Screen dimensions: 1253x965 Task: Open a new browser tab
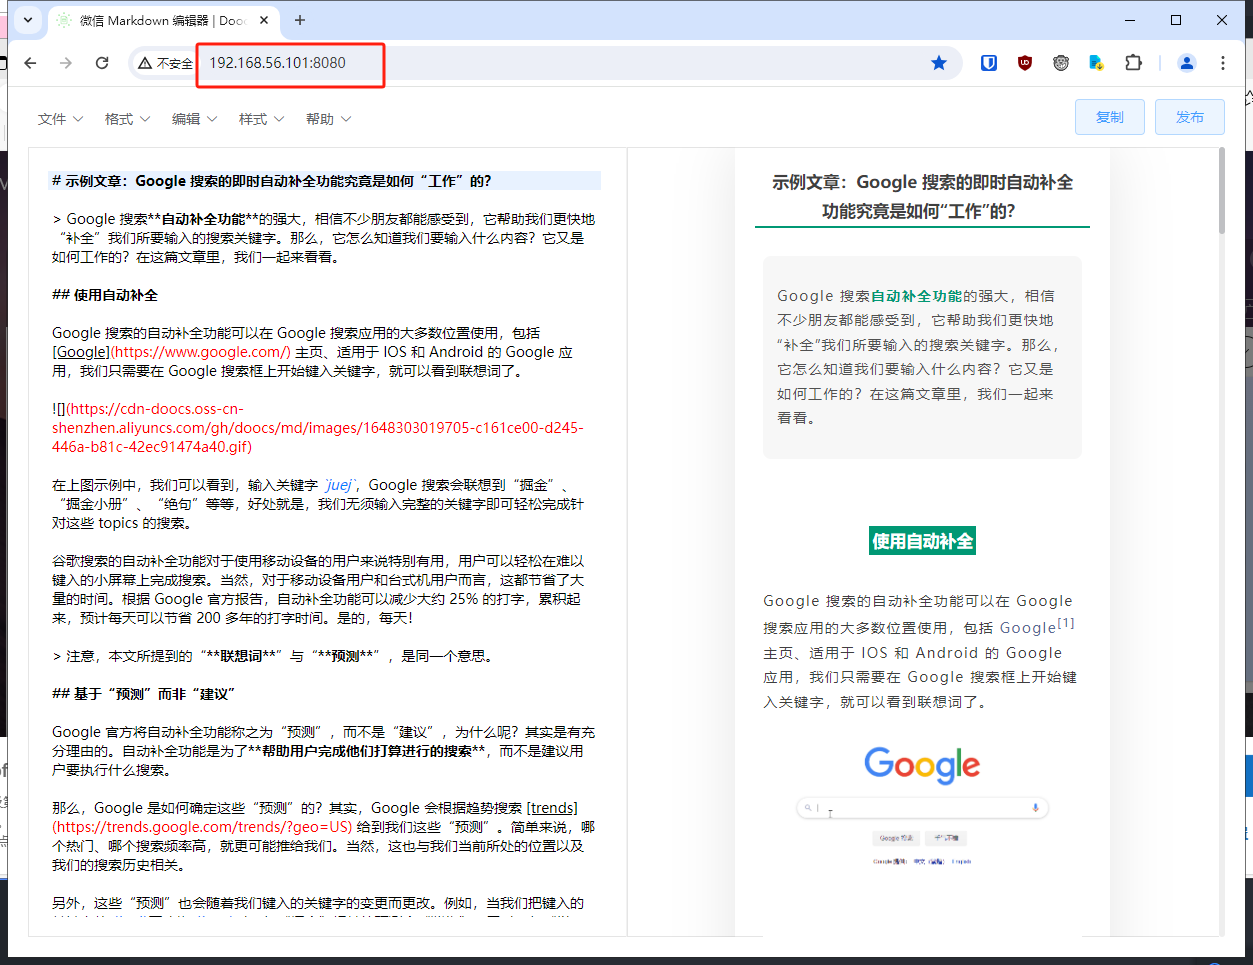300,20
